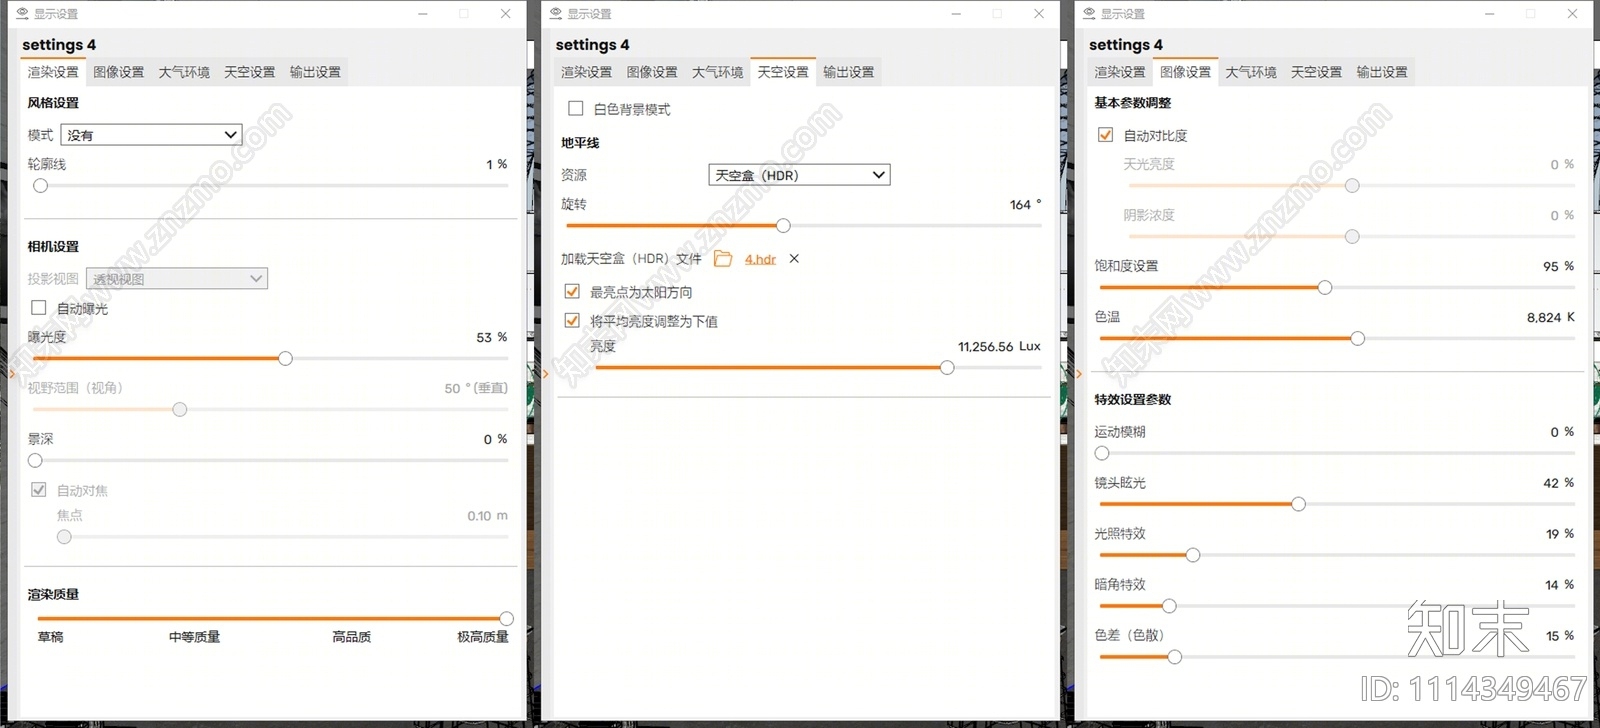The image size is (1600, 728).
Task: Select 渲染设置 tab in right window
Action: coord(1120,72)
